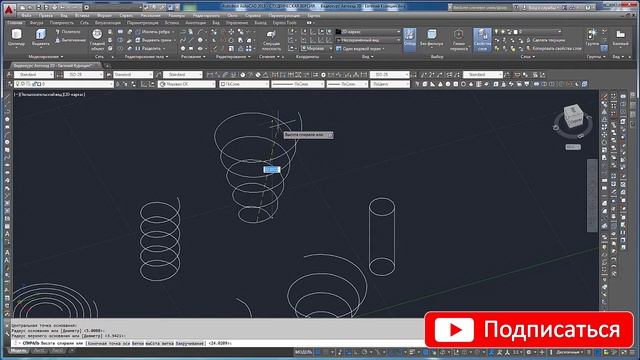Expand the Редактирование тела panel

(147, 57)
